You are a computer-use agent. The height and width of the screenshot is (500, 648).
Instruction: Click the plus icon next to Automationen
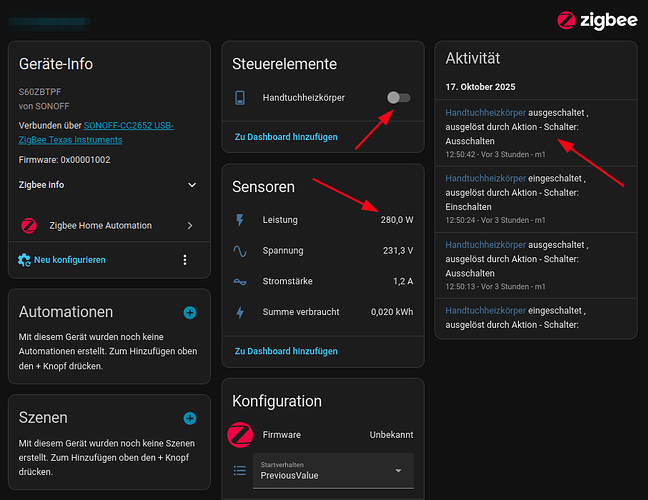click(x=190, y=313)
